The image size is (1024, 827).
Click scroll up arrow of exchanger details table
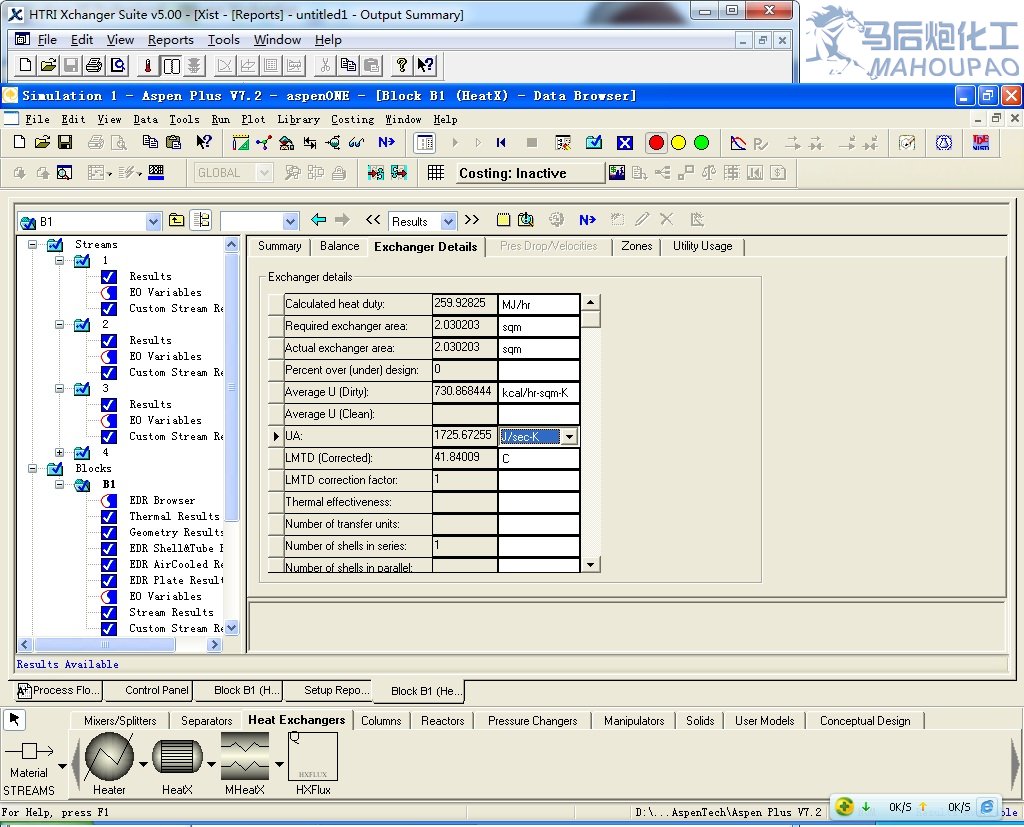(590, 302)
